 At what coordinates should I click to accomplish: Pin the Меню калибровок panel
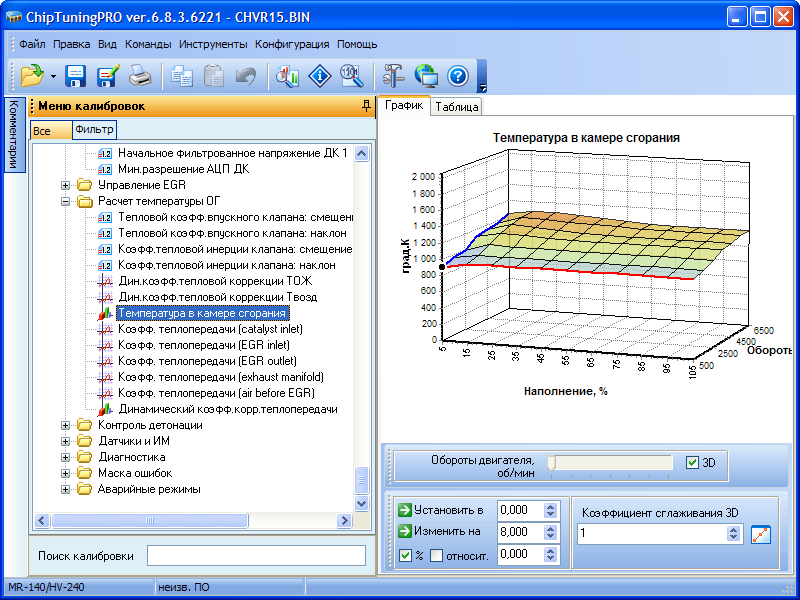tap(366, 105)
